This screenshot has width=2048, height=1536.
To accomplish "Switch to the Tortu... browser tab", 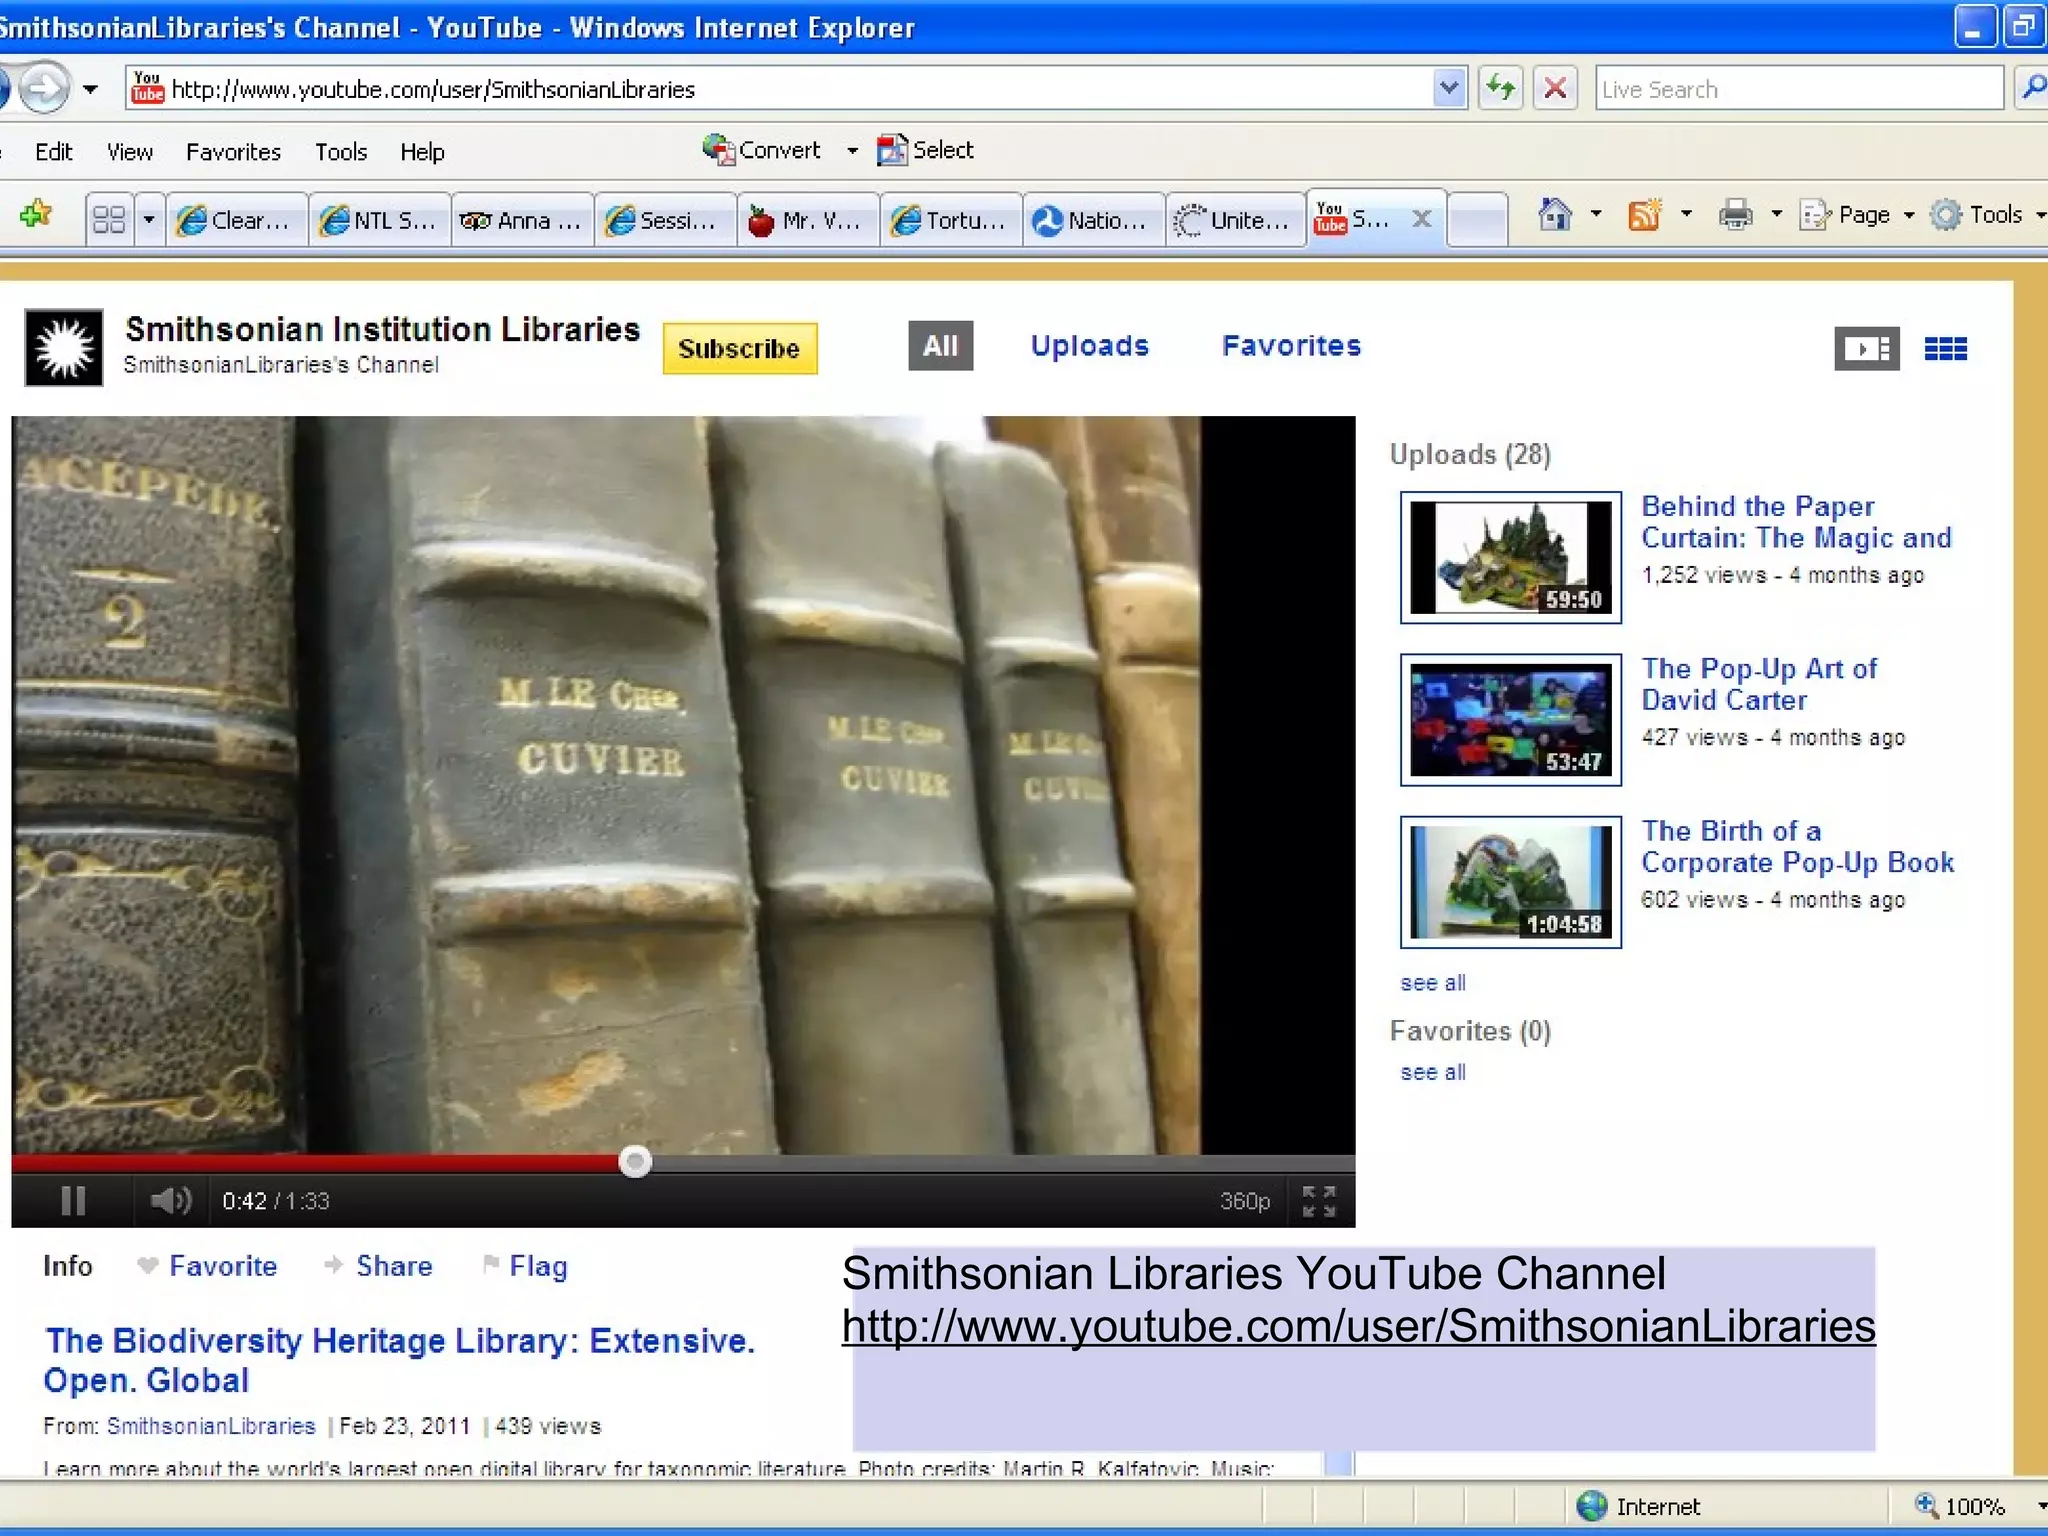I will (950, 220).
